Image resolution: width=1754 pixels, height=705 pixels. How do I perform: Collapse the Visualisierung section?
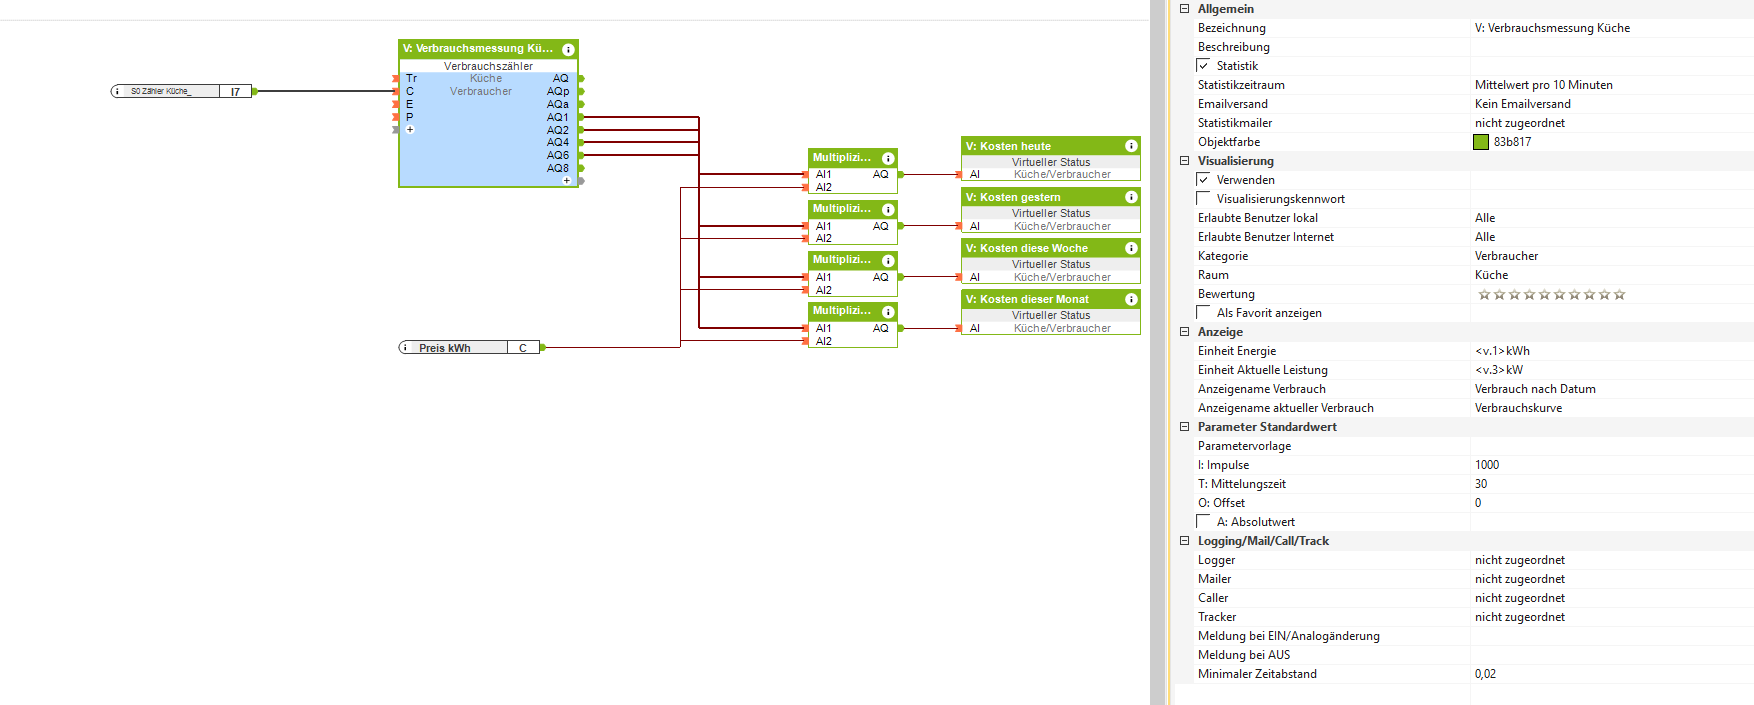1184,161
